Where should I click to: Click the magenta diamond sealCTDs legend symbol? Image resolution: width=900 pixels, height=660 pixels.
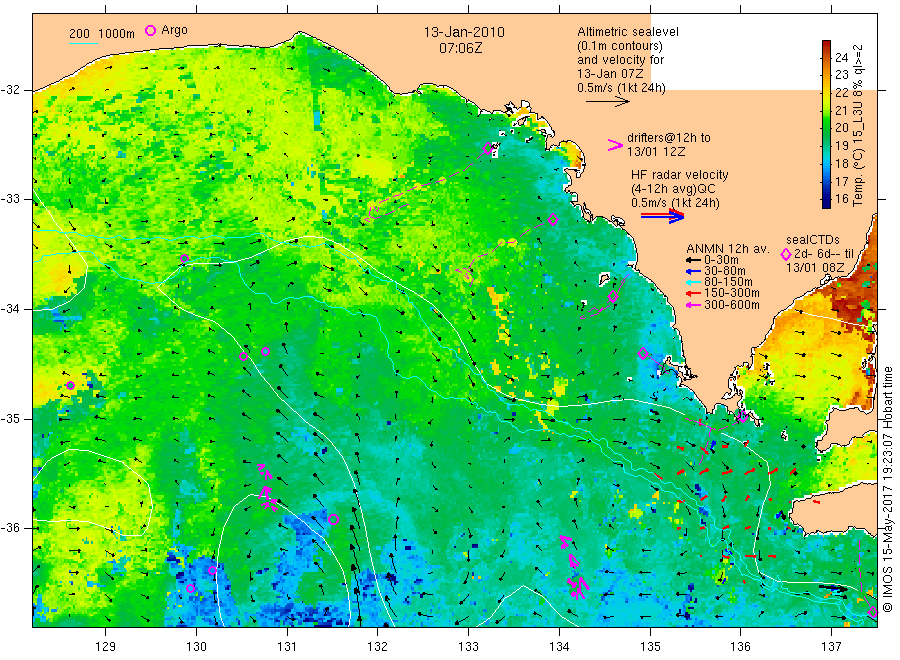pos(786,254)
